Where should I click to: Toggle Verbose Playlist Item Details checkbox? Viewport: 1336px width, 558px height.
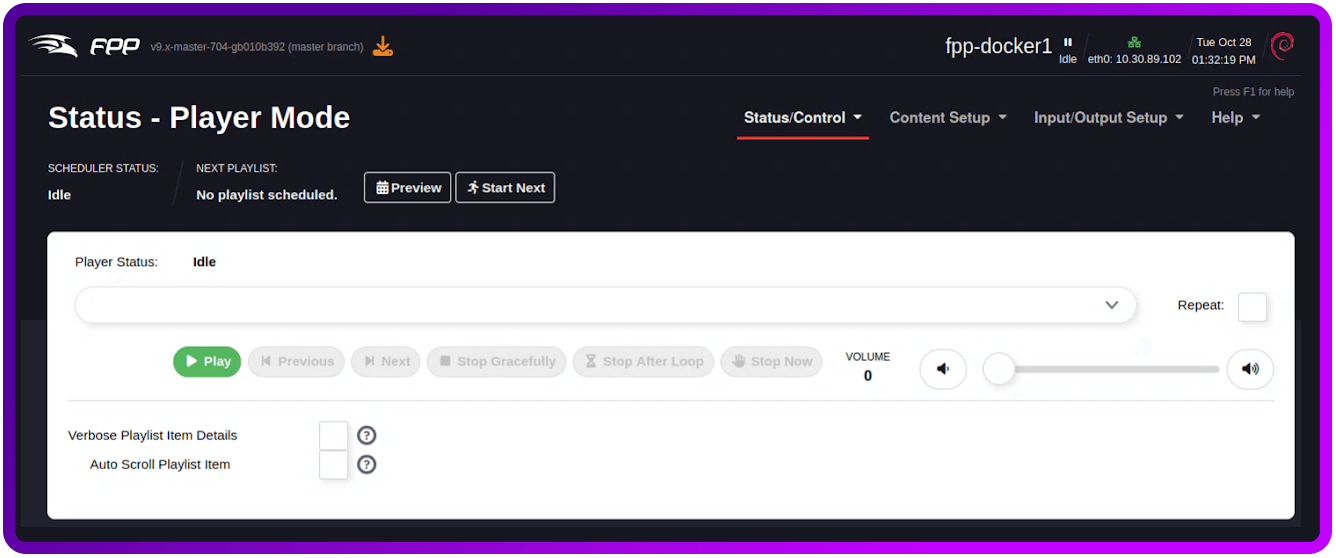(334, 435)
